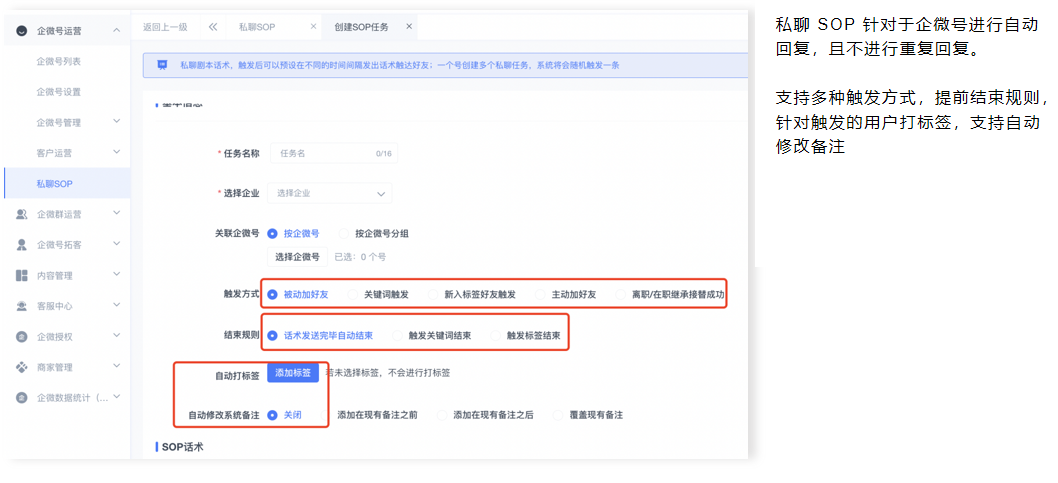Viewport: 1058px width, 483px height.
Task: Select 按企微号 radio option
Action: pyautogui.click(x=273, y=233)
